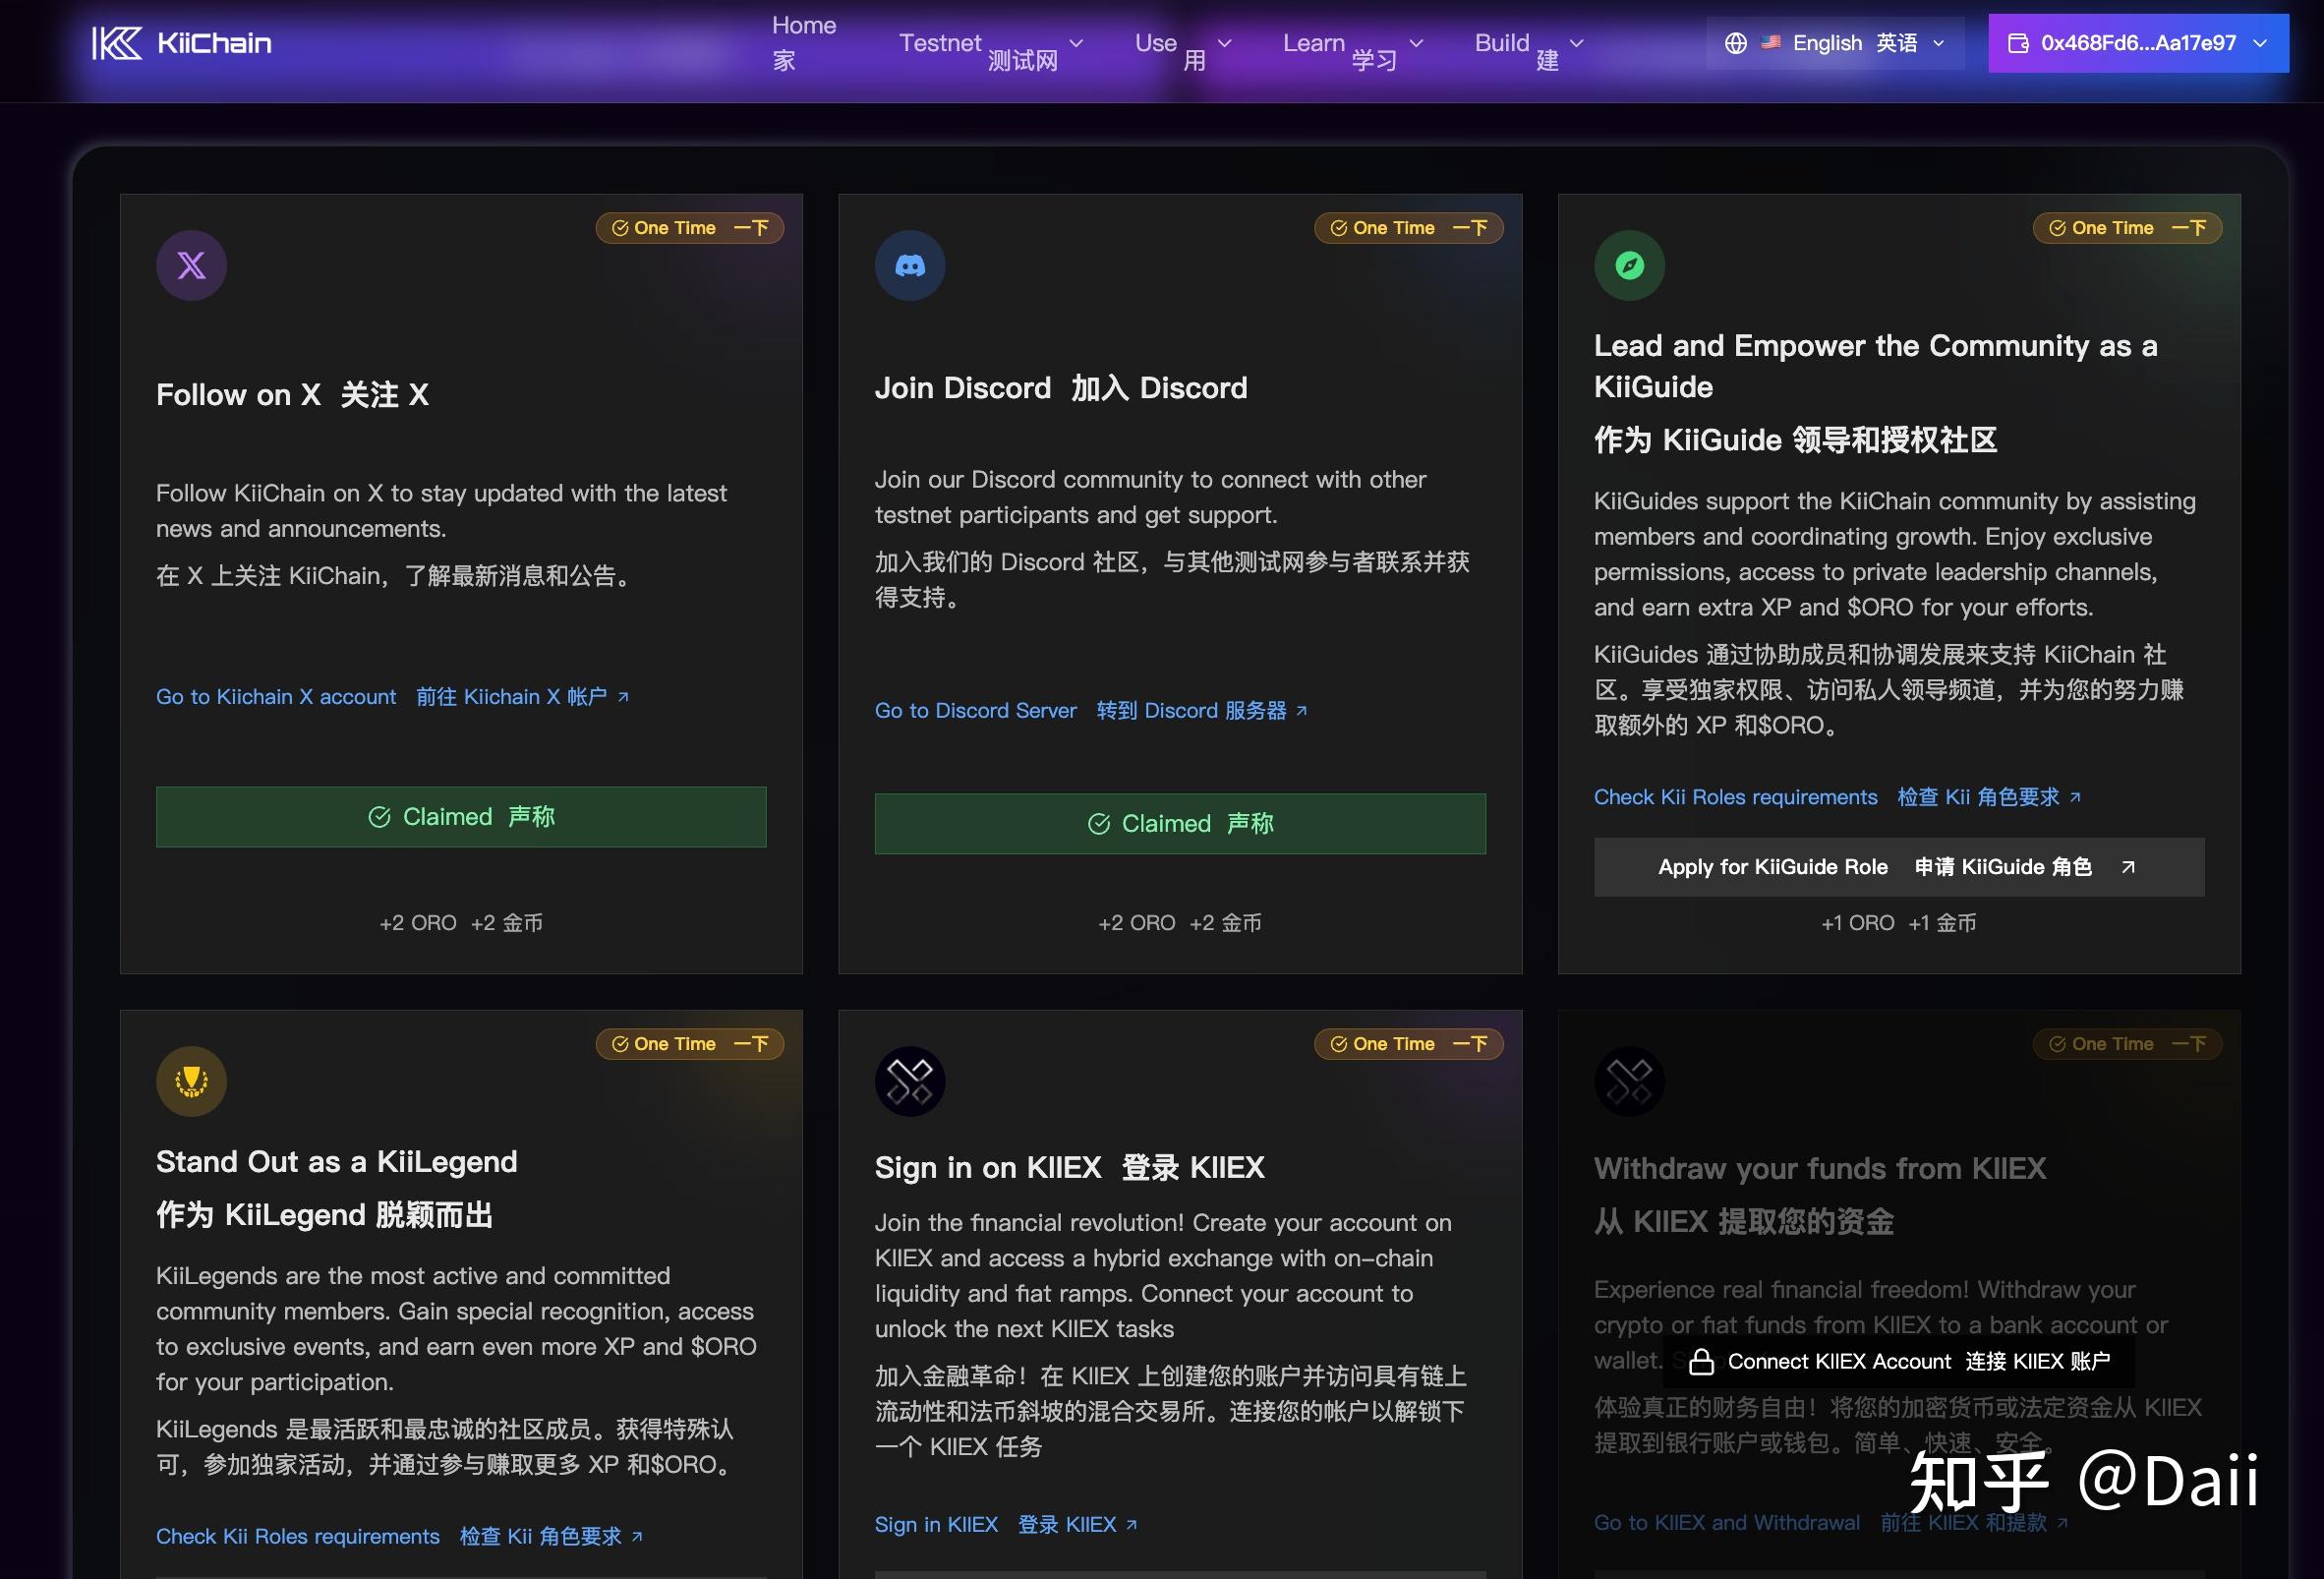
Task: Click the lock icon on Connect KIIEX Account
Action: pyautogui.click(x=1702, y=1361)
